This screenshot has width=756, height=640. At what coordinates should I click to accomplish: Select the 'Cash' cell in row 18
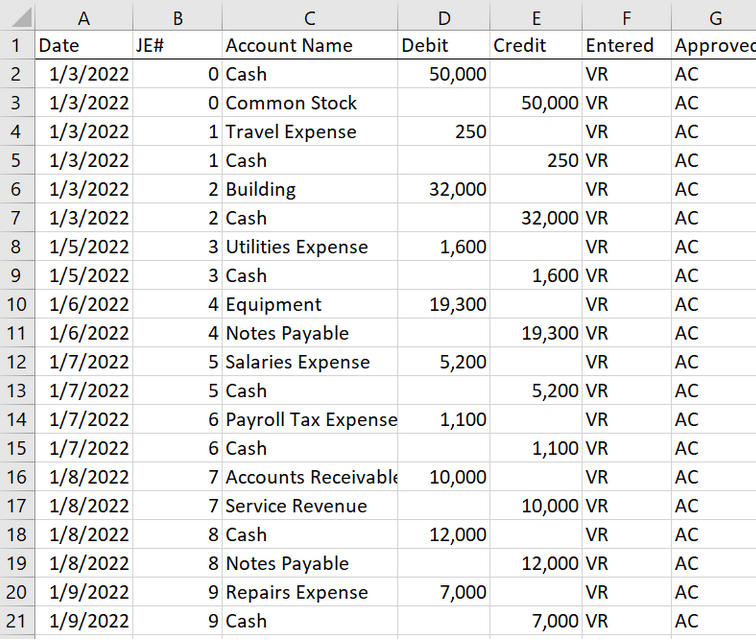pyautogui.click(x=310, y=534)
